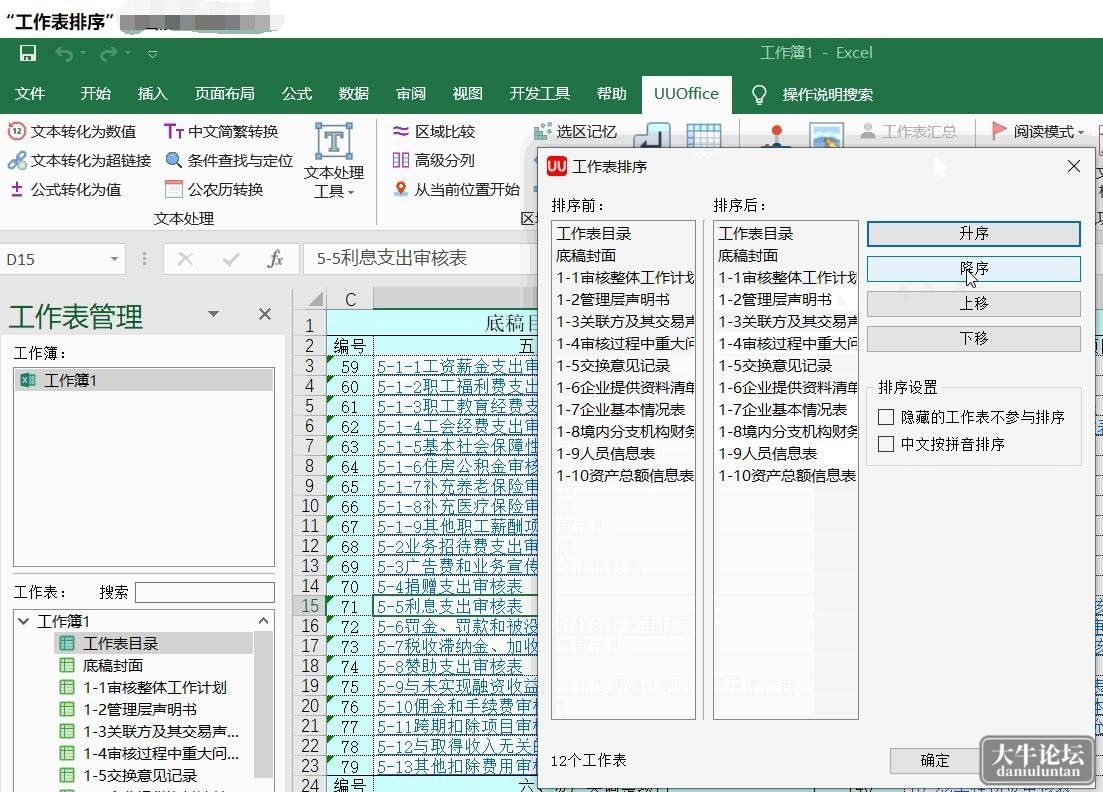This screenshot has width=1103, height=792.
Task: Click the 工作表汇总 command
Action: (x=909, y=132)
